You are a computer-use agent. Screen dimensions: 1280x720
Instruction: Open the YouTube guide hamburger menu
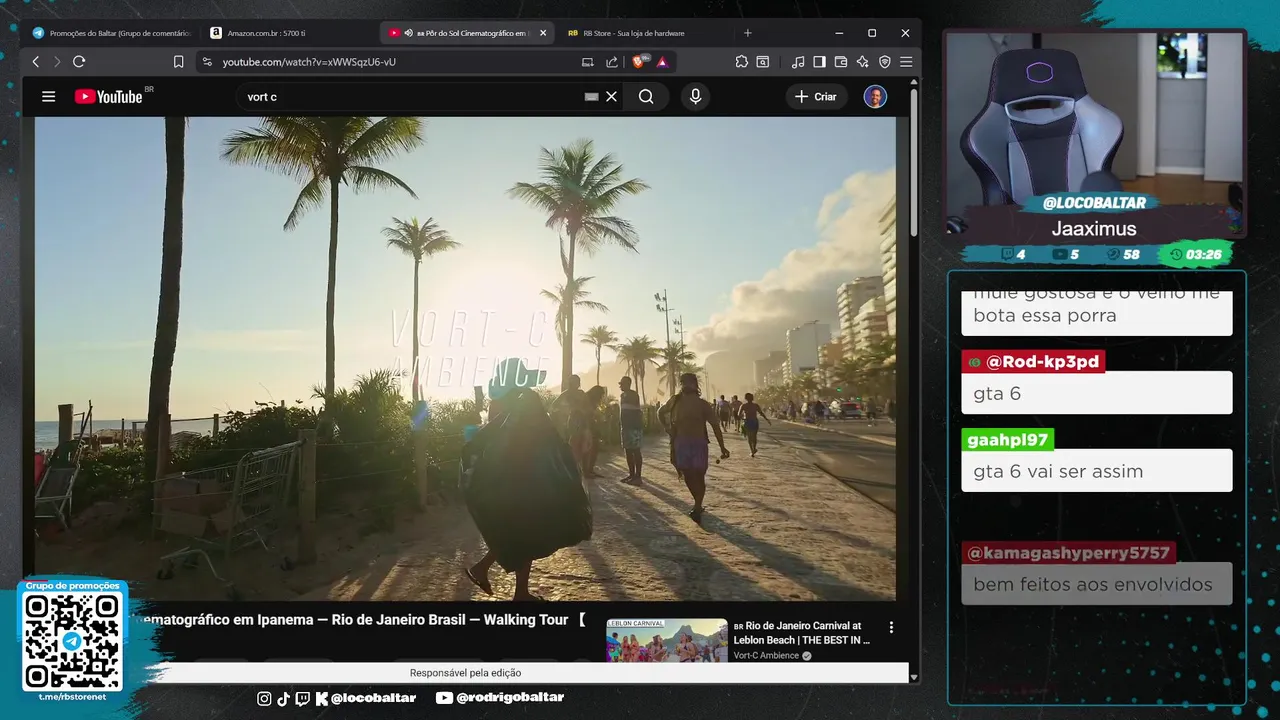48,97
